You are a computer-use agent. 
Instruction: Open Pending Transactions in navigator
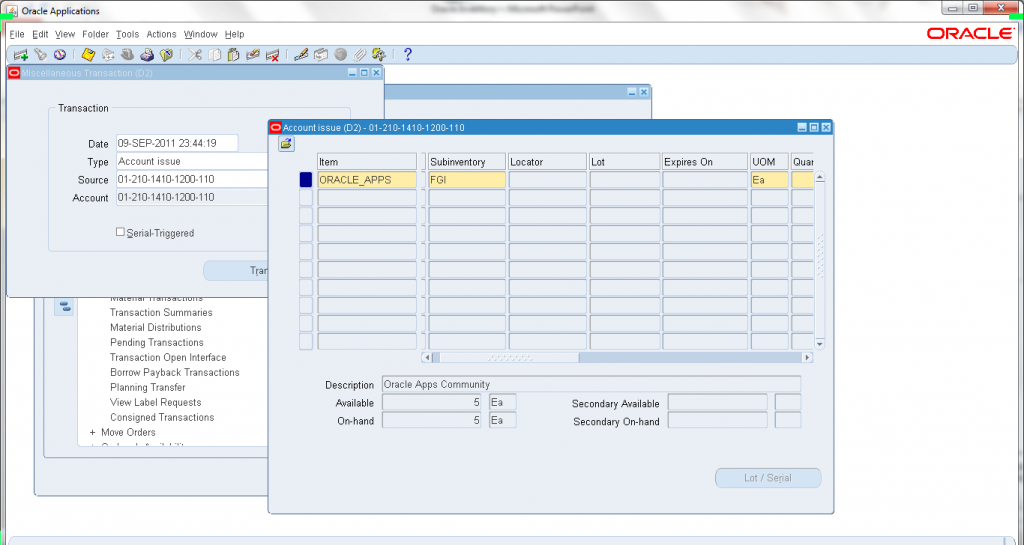click(157, 343)
